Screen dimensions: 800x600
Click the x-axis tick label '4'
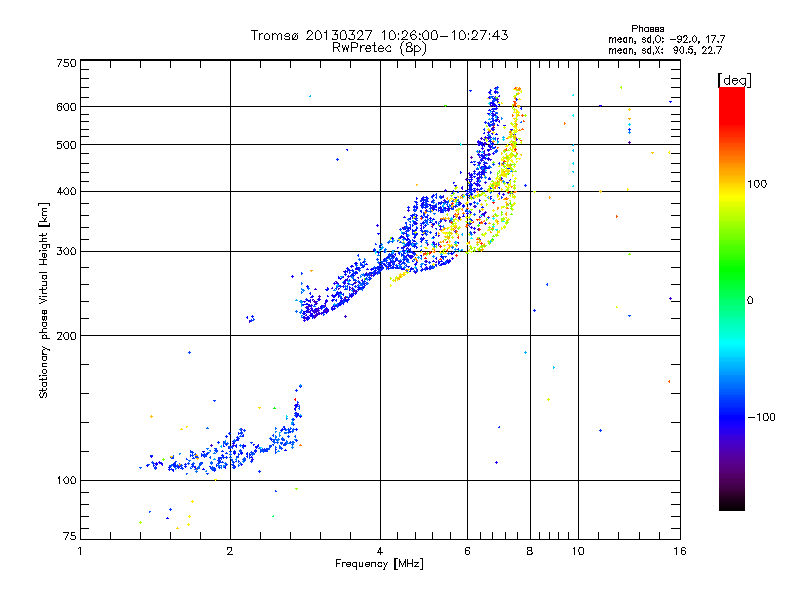coord(380,551)
